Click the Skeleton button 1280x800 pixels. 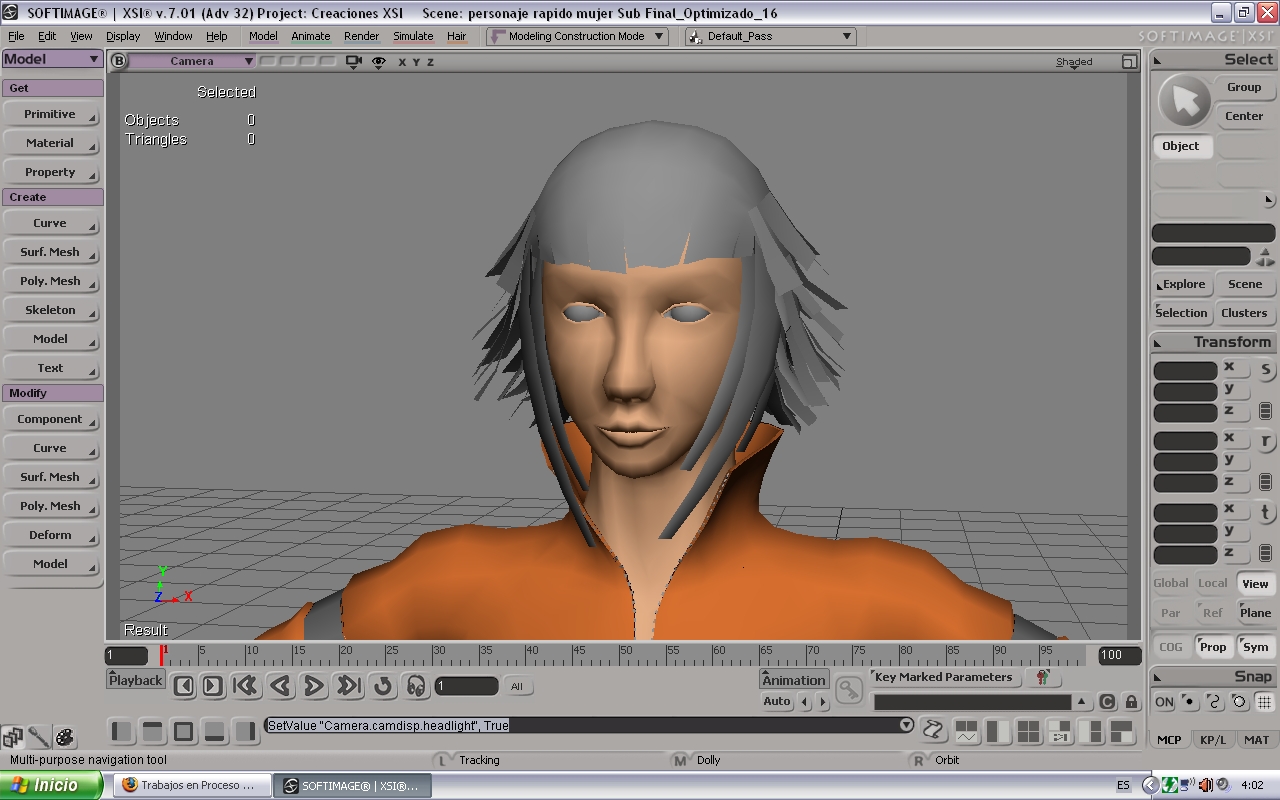click(x=51, y=310)
